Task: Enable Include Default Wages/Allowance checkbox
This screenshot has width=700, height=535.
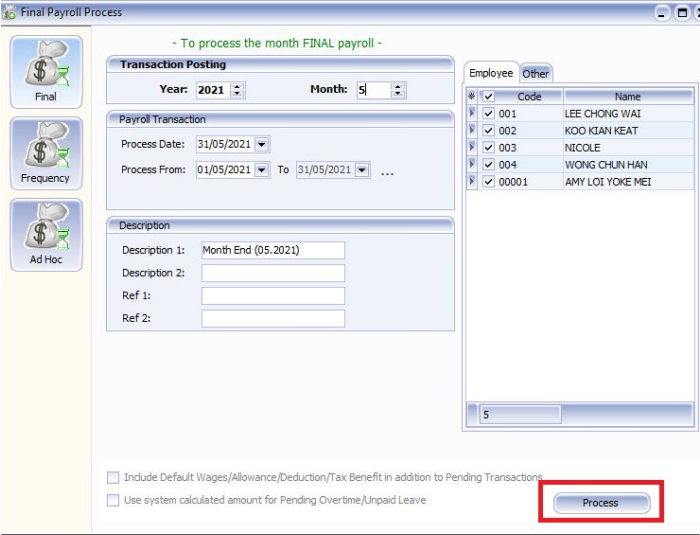Action: click(x=113, y=478)
